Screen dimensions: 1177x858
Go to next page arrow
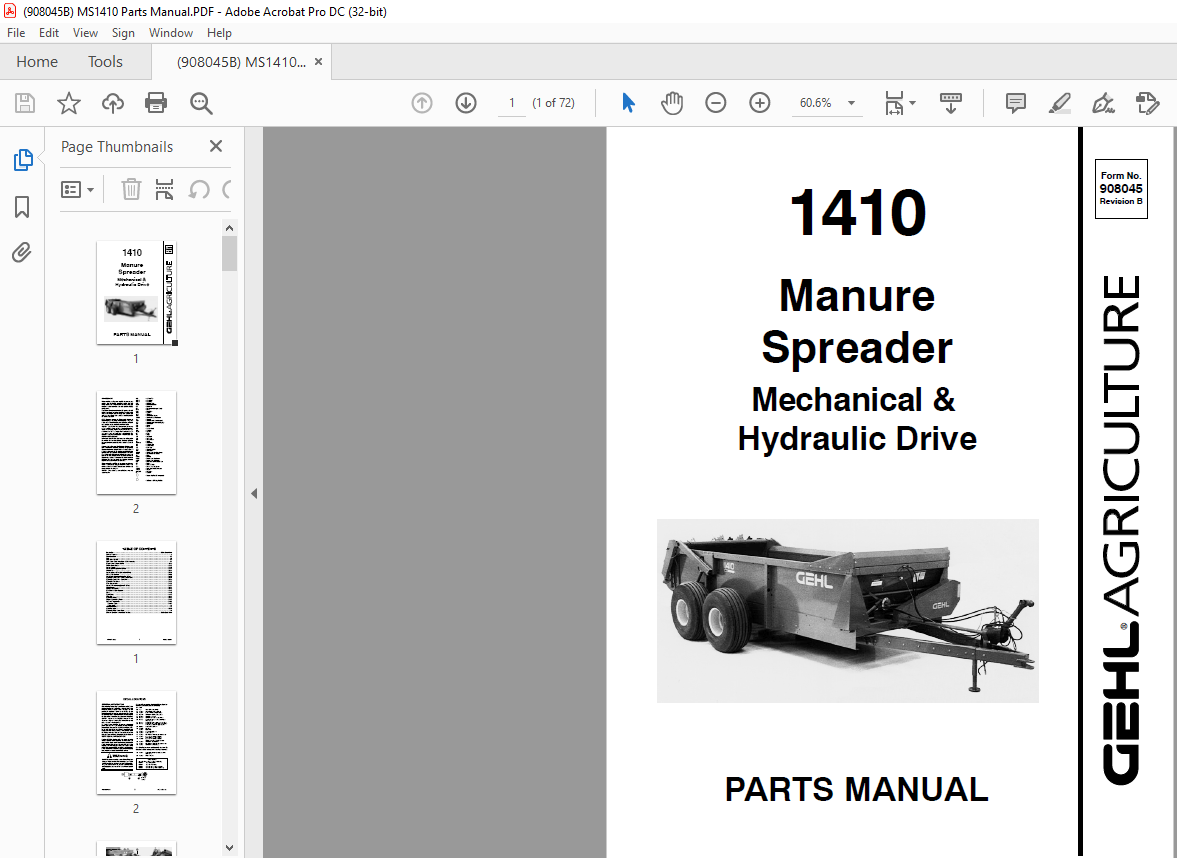coord(466,103)
